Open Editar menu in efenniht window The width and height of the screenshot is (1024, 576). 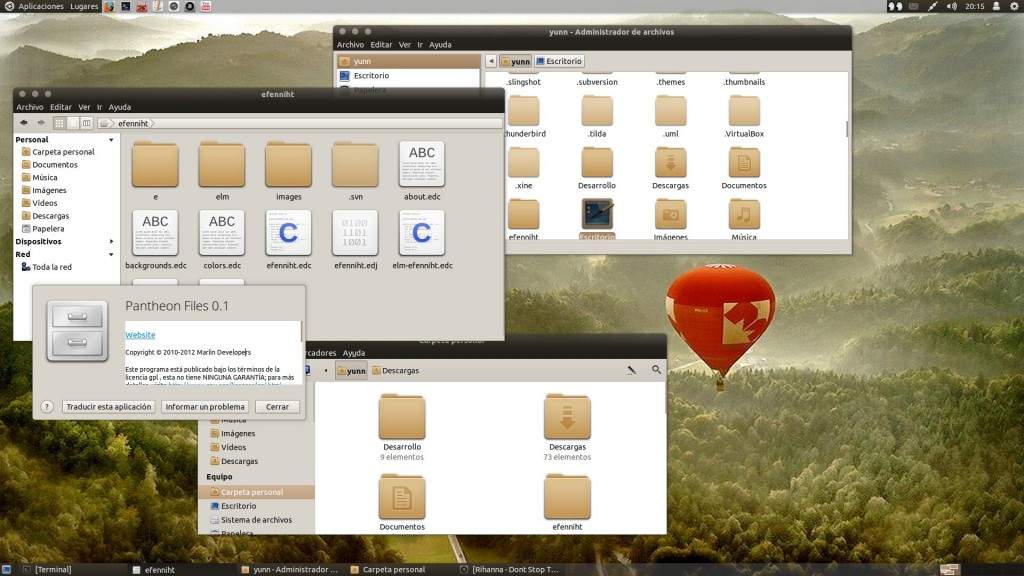point(61,107)
